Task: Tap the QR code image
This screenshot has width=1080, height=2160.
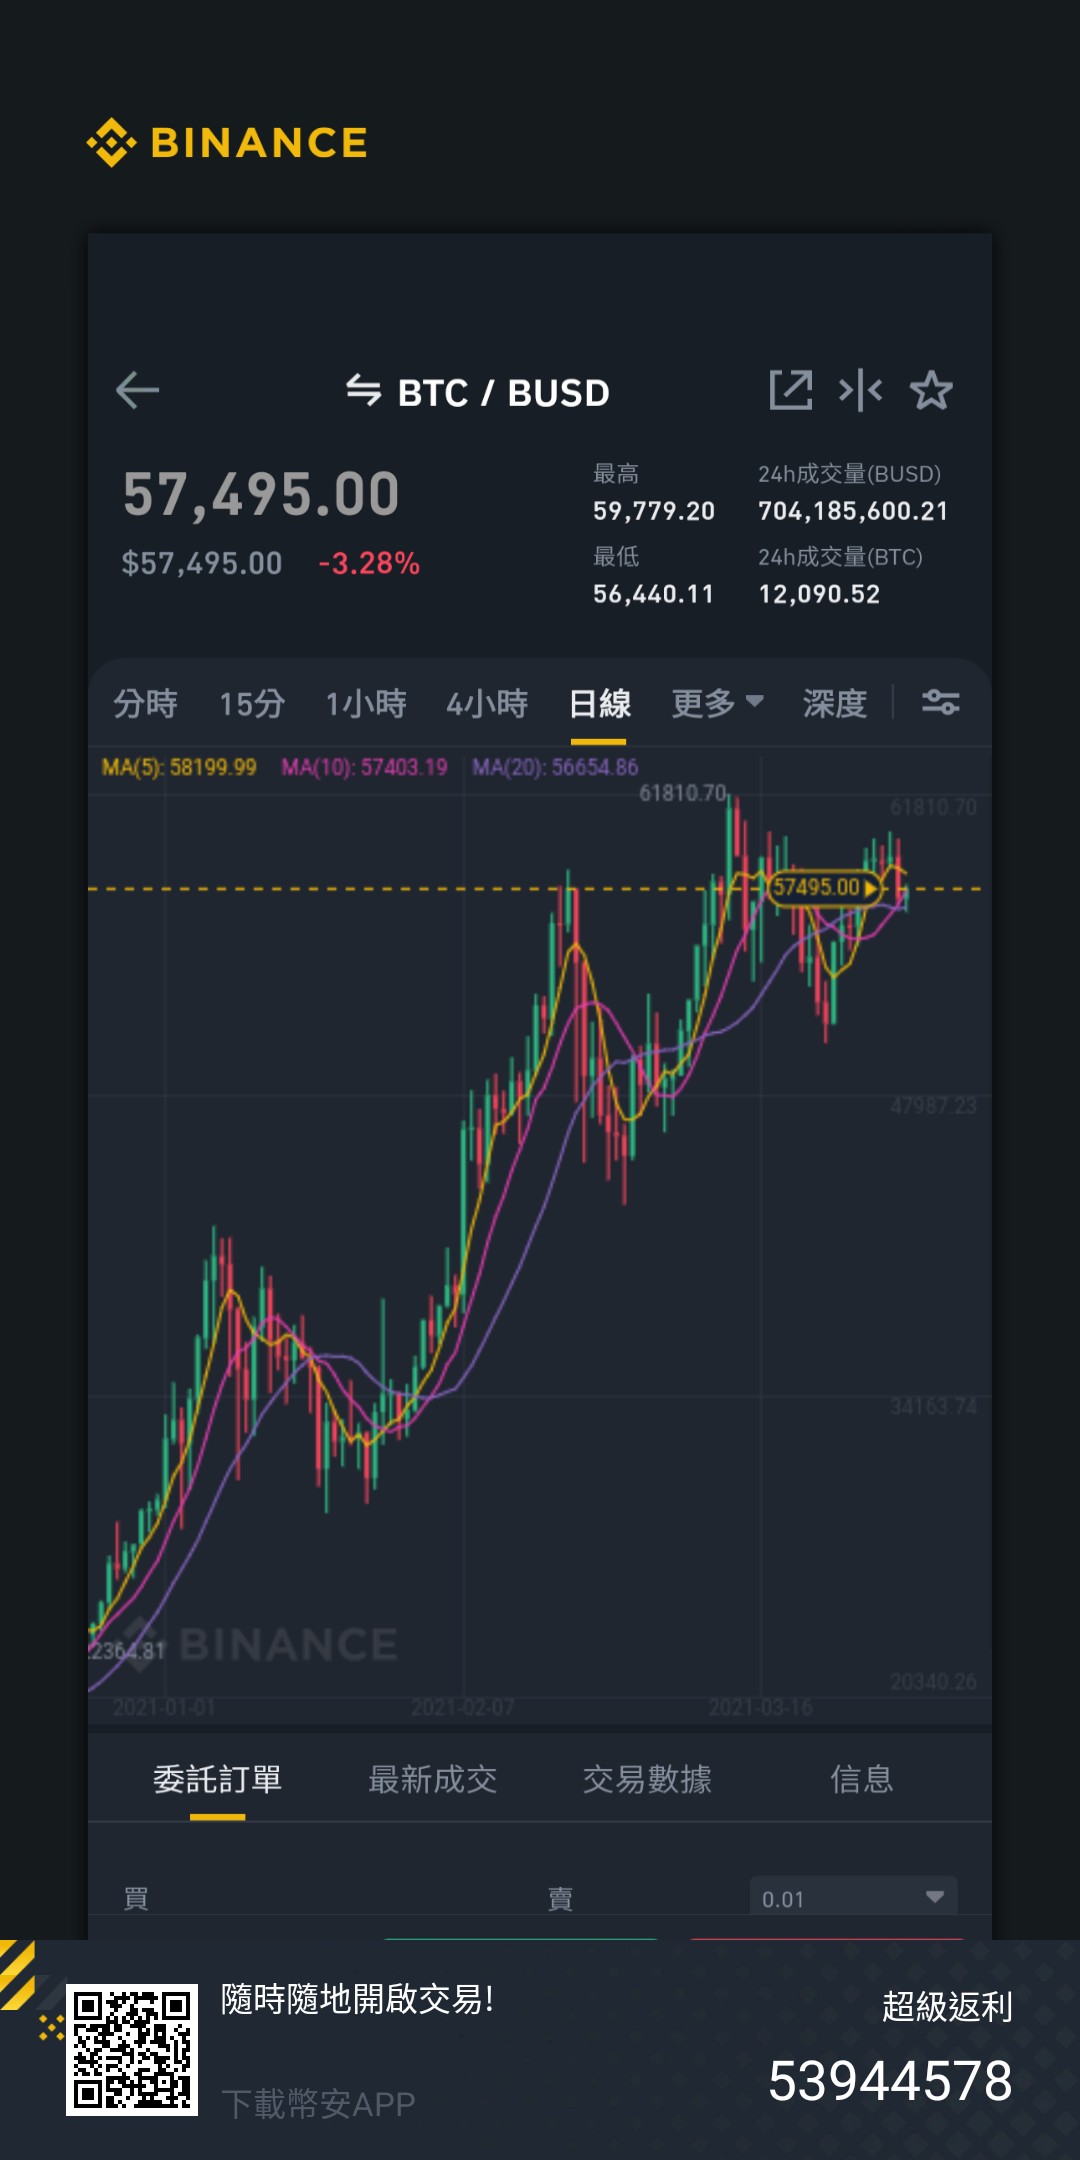Action: pos(131,2050)
